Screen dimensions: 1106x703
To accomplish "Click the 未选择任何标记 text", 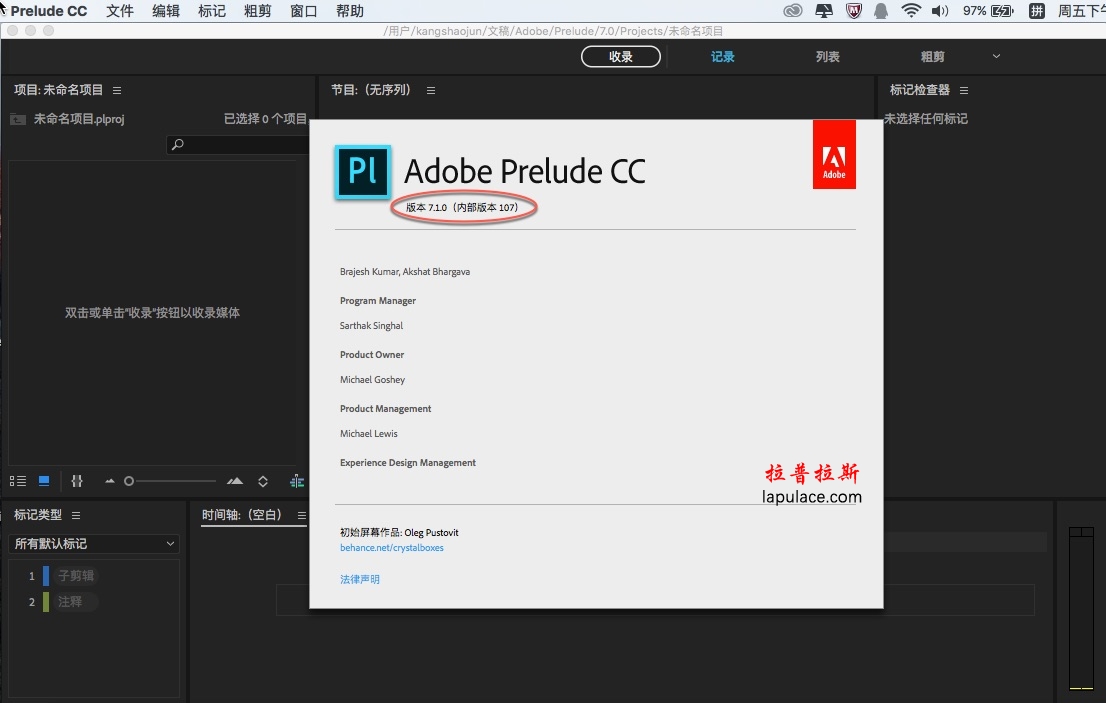I will 926,119.
